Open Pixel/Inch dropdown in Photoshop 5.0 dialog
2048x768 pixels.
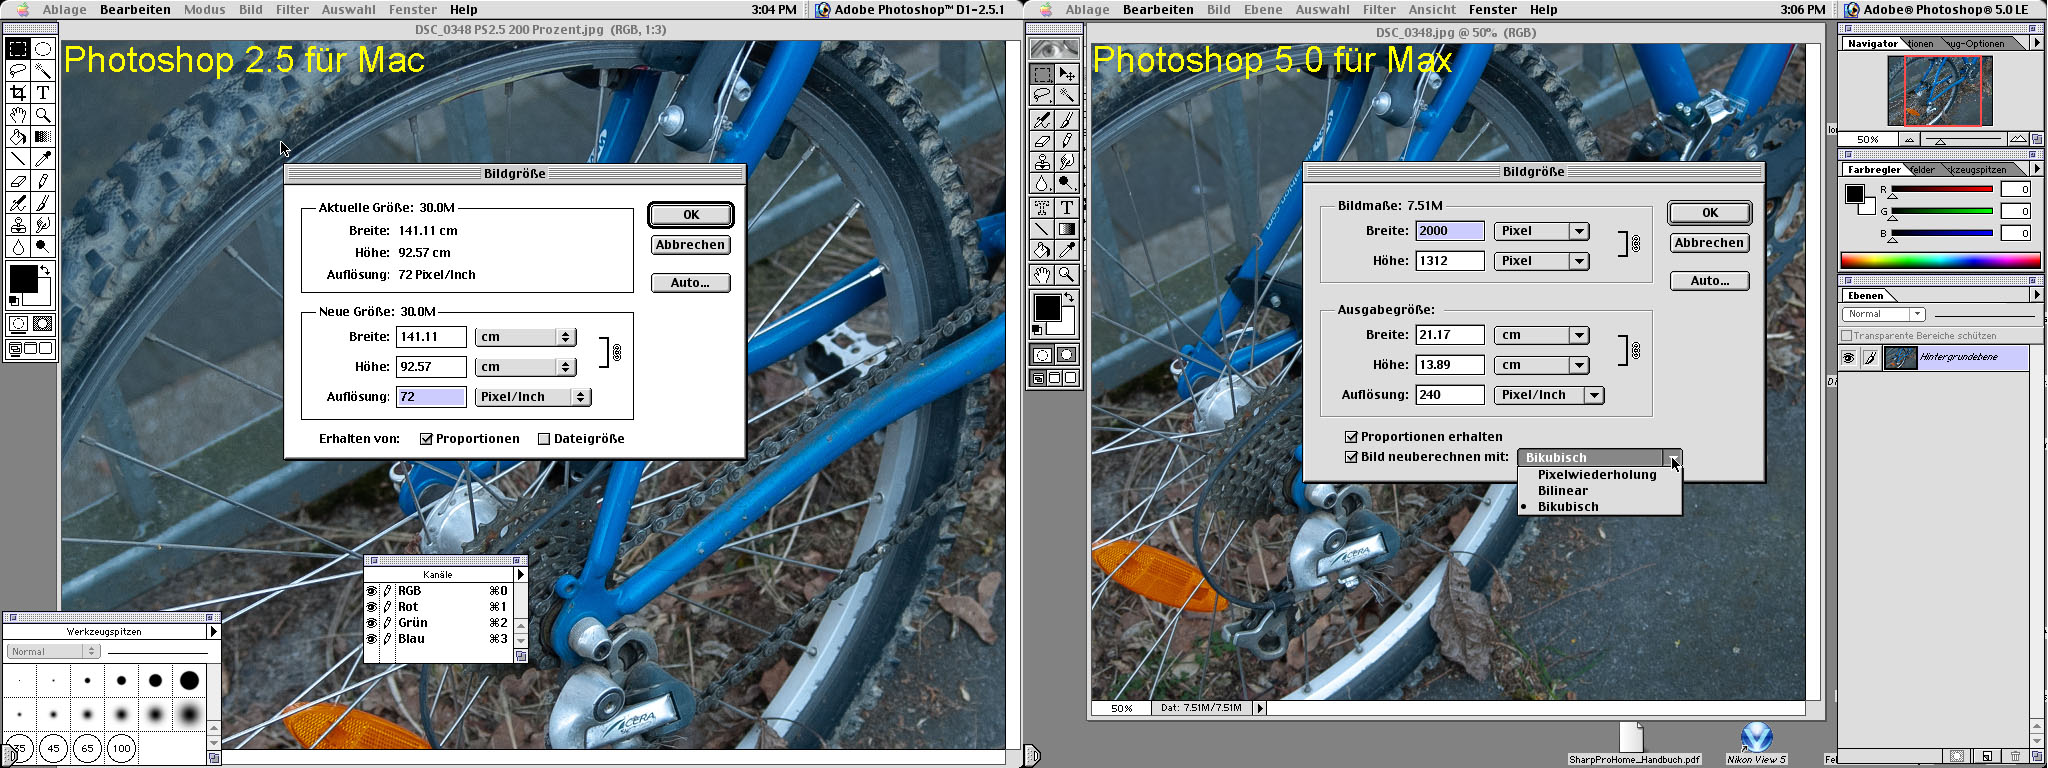(1549, 395)
